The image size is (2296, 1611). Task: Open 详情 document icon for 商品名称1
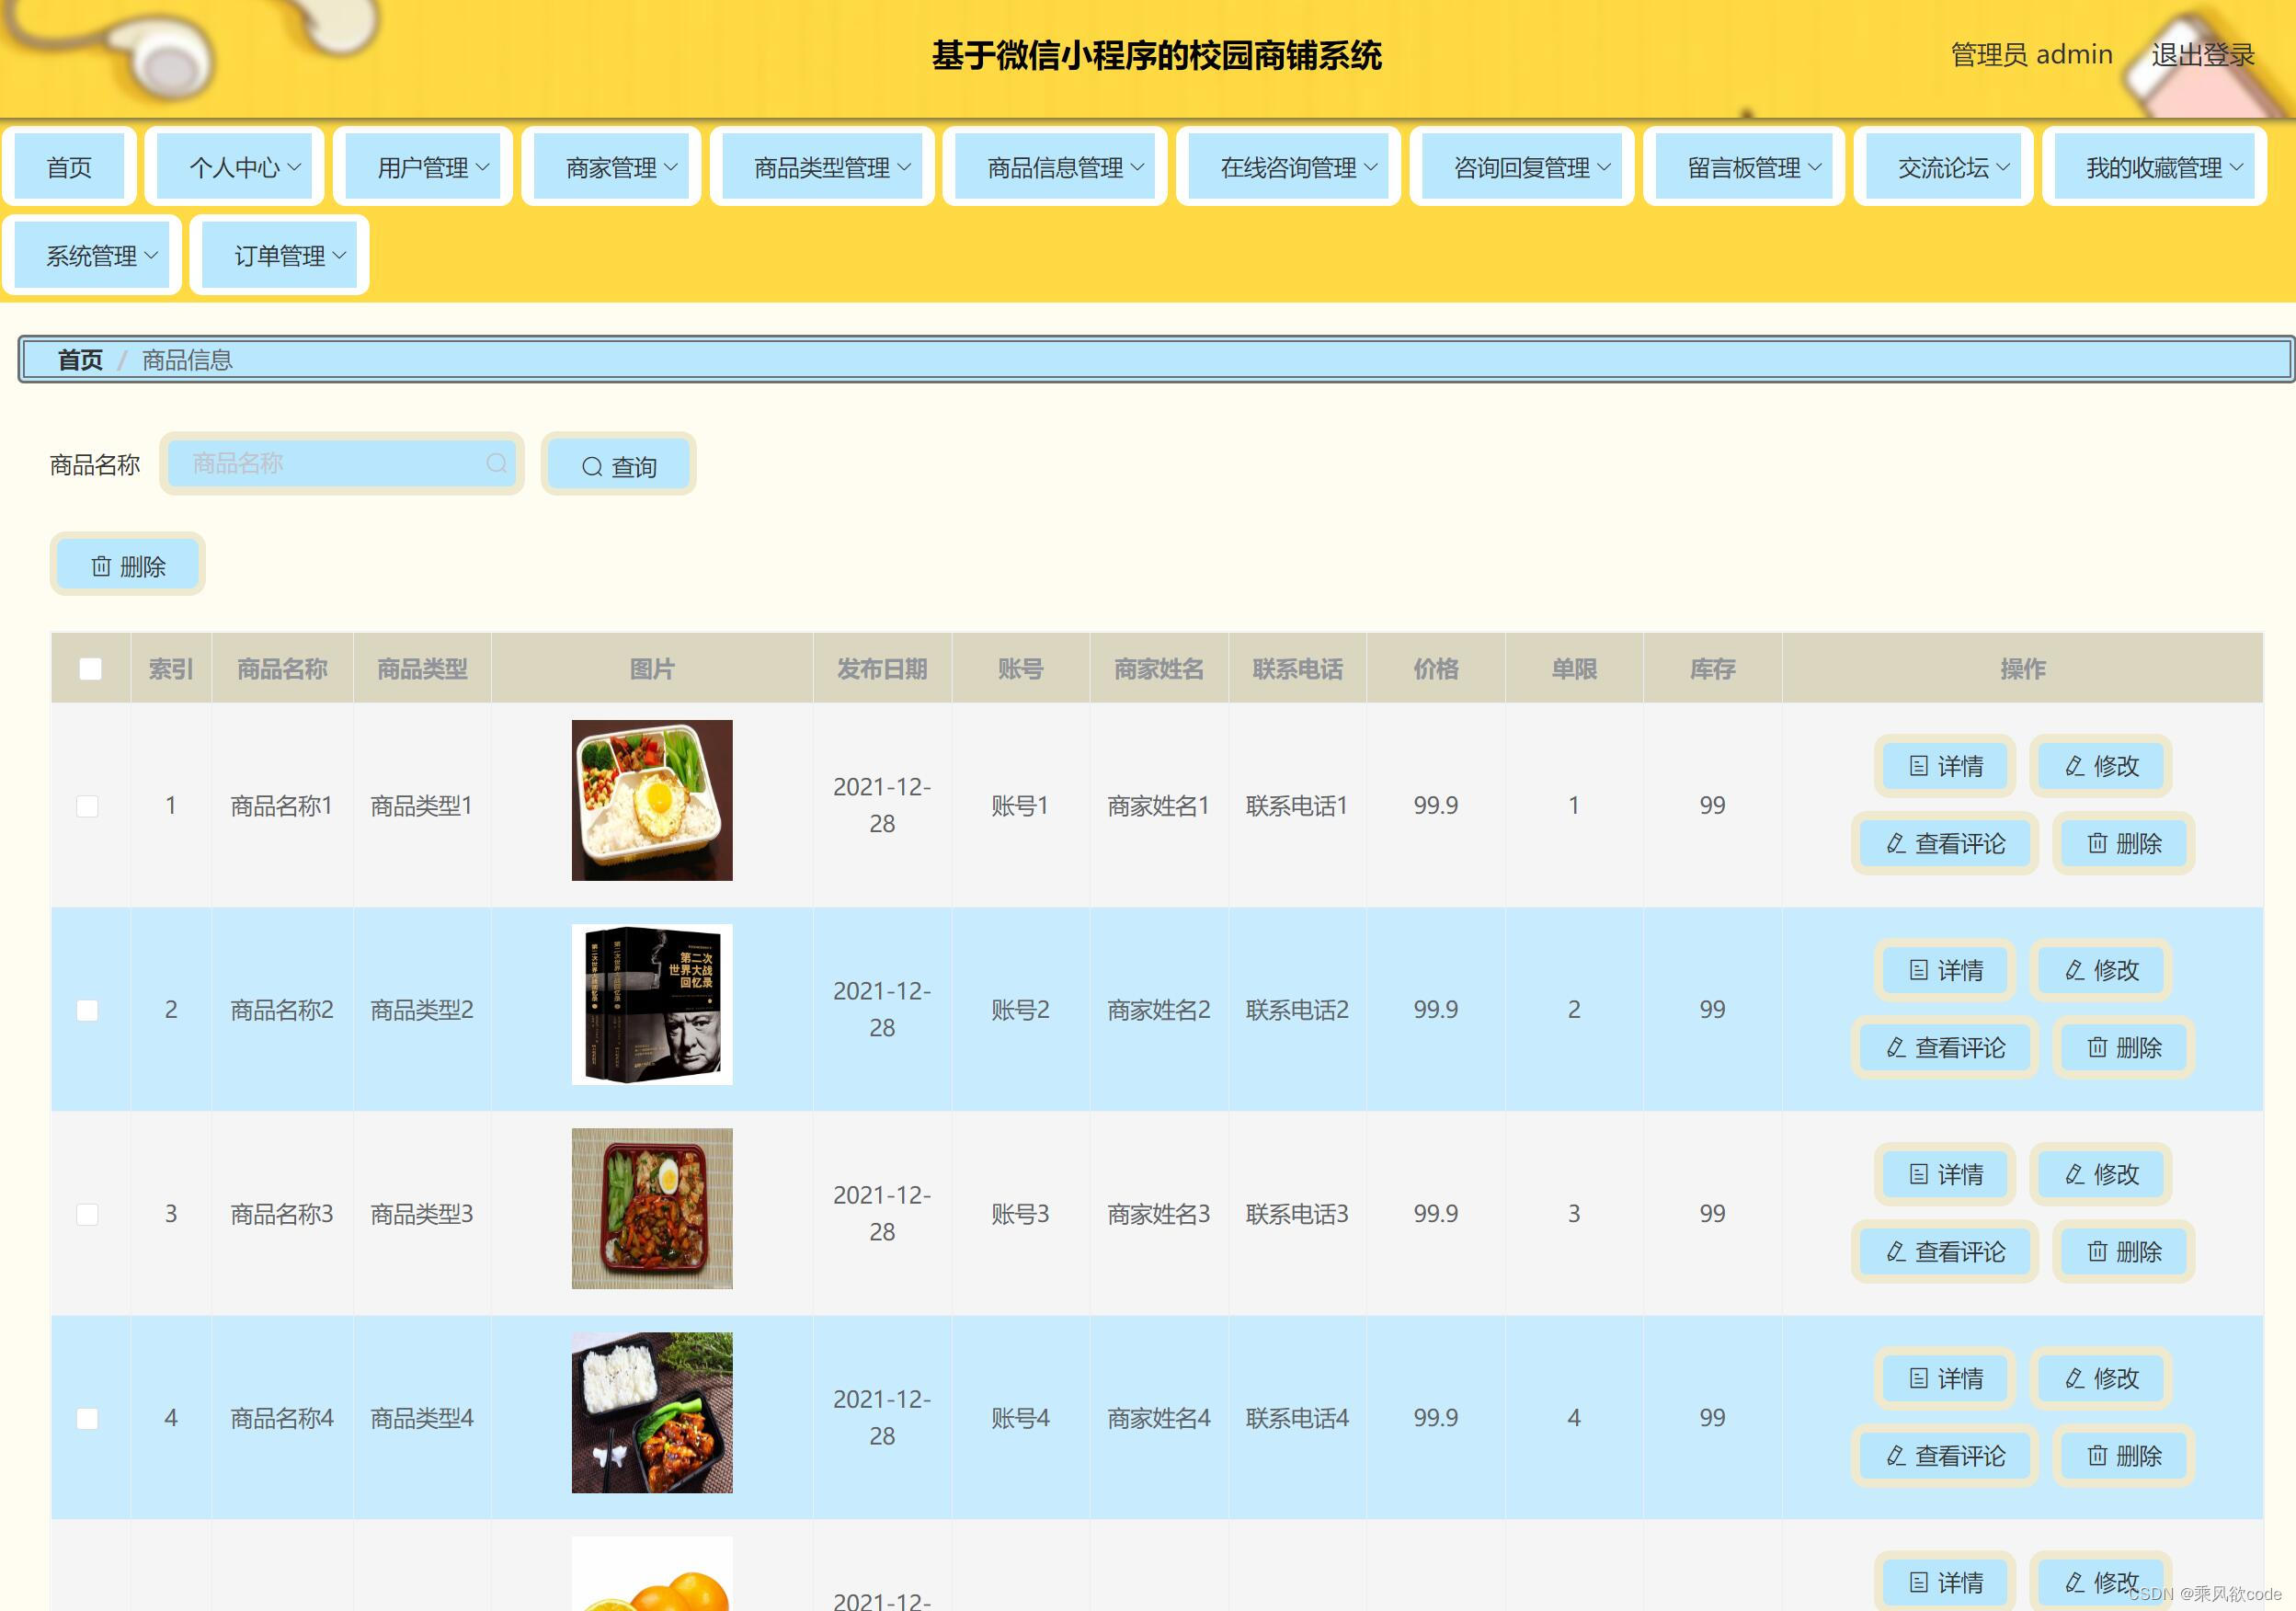1918,766
